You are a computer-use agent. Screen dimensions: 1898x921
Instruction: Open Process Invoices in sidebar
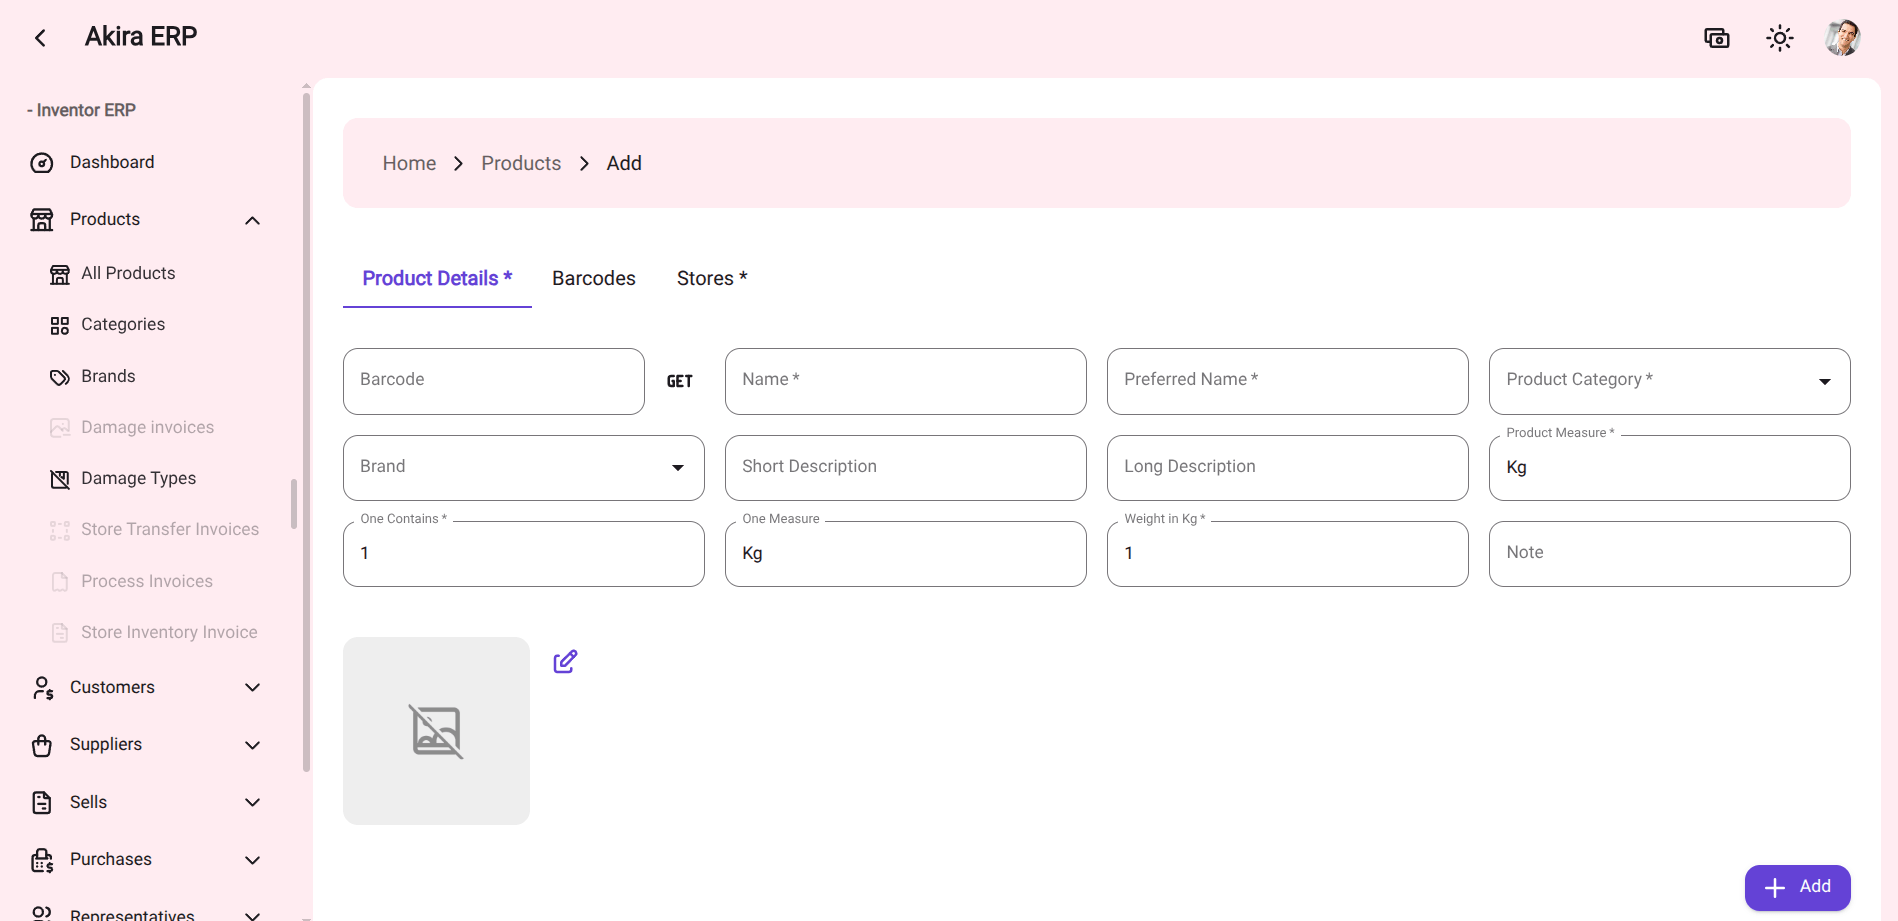point(147,581)
